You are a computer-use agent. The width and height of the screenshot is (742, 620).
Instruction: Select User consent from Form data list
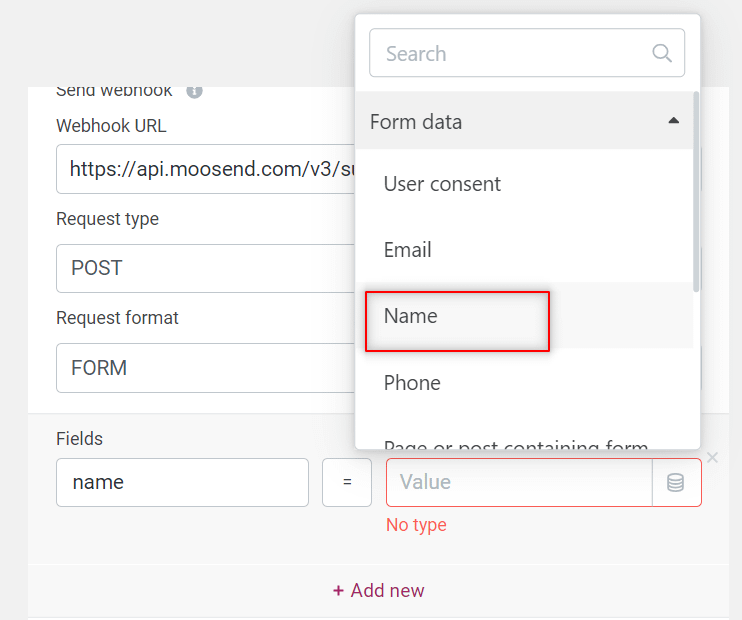click(x=442, y=184)
